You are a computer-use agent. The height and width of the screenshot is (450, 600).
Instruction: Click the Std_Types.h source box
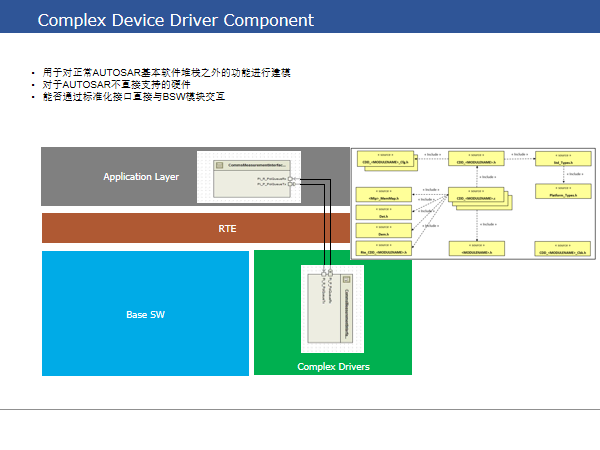click(563, 159)
